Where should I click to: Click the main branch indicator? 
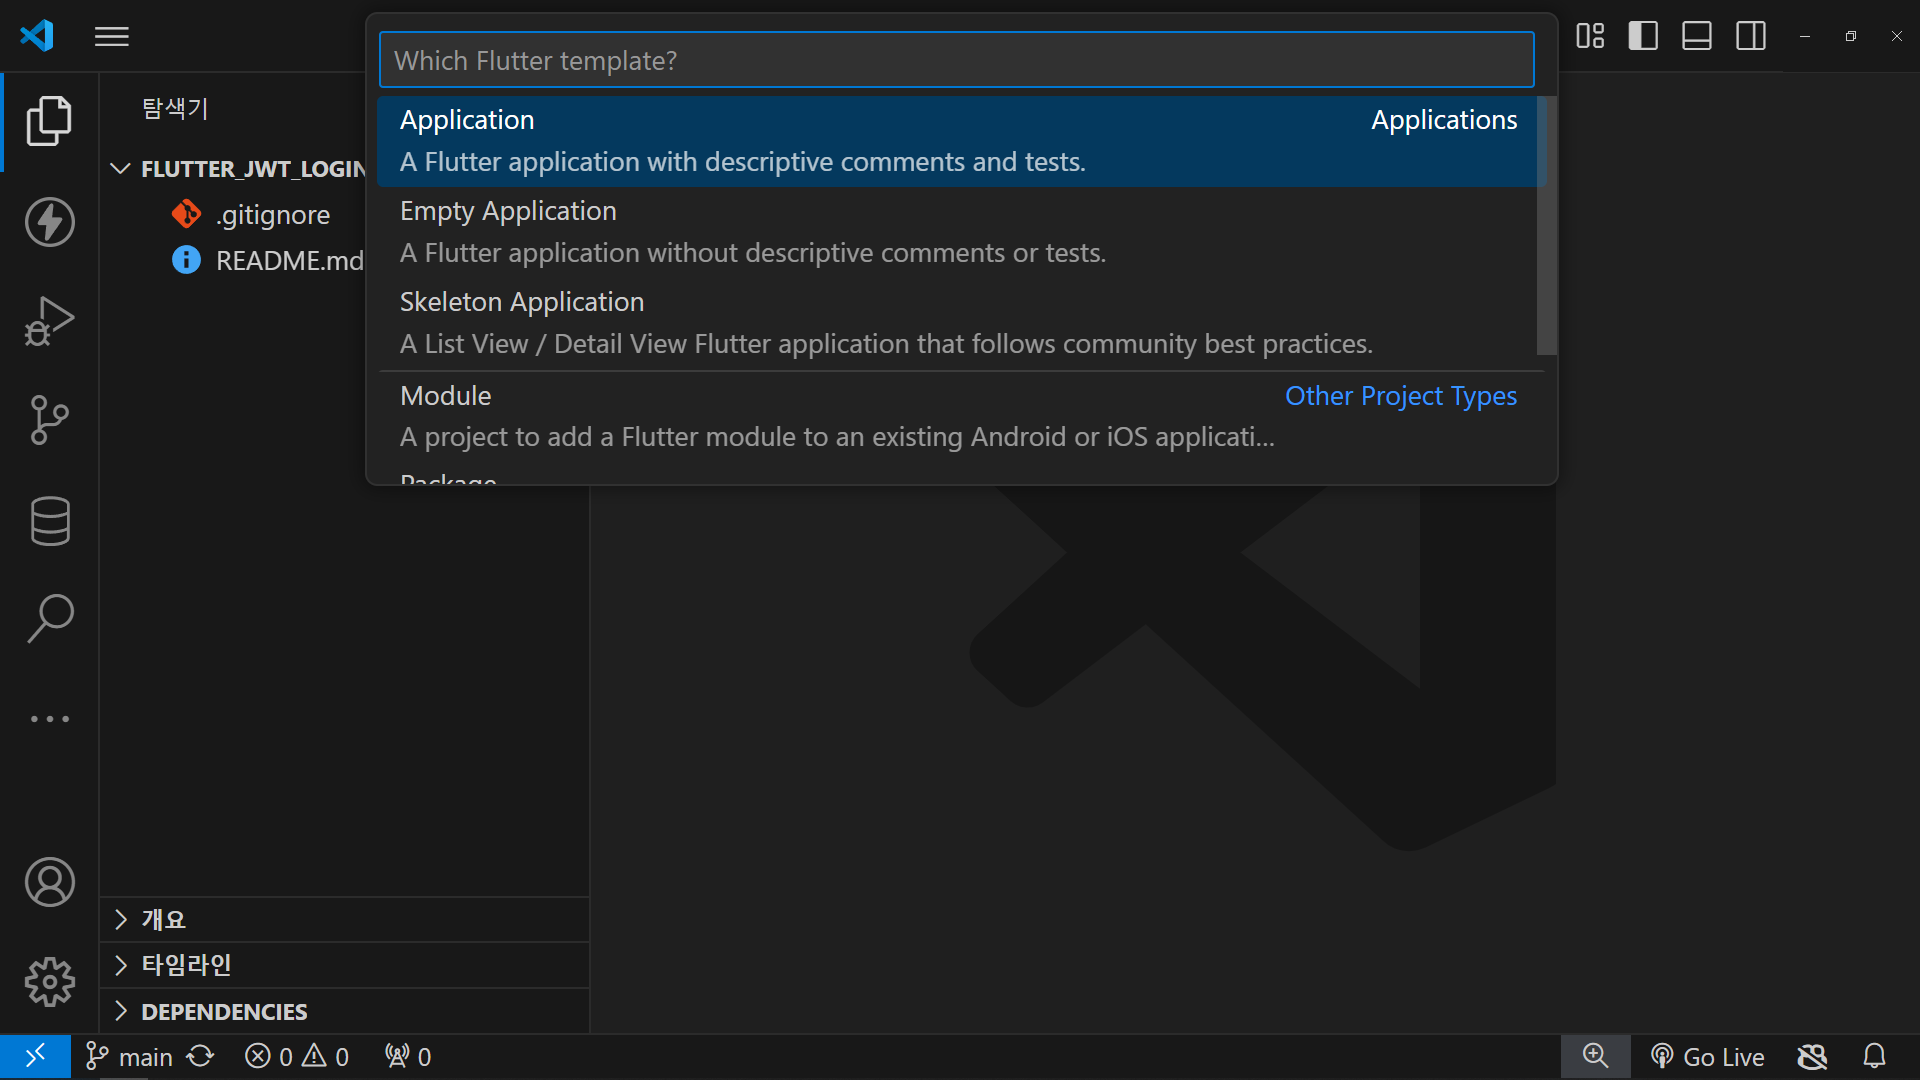(129, 1057)
